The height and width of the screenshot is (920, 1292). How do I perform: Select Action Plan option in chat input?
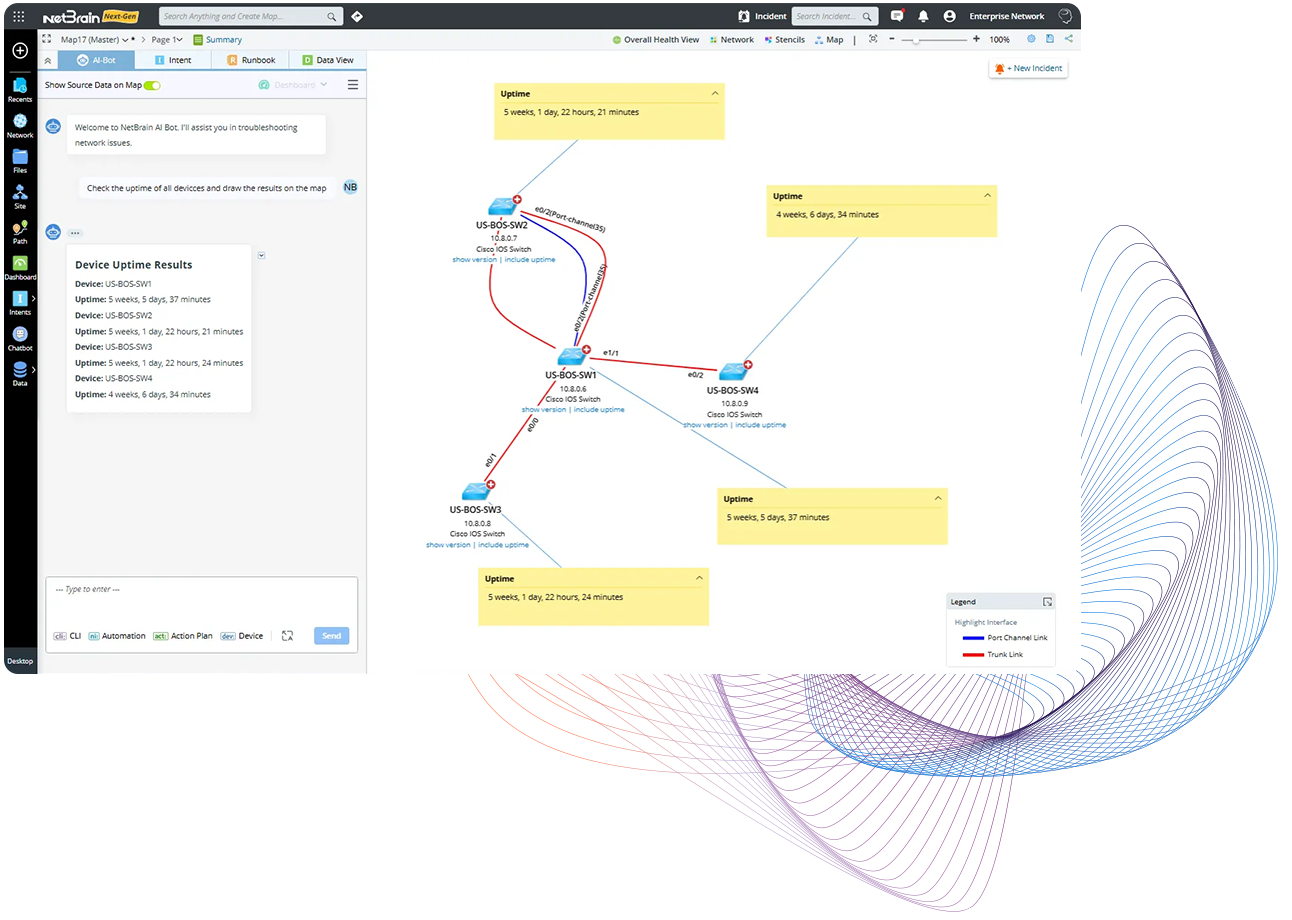[x=182, y=636]
